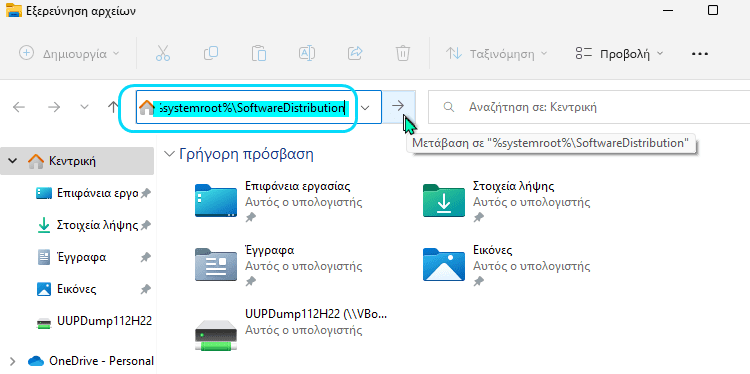Click Έγγραφα label in main pane
The image size is (750, 374).
click(269, 250)
